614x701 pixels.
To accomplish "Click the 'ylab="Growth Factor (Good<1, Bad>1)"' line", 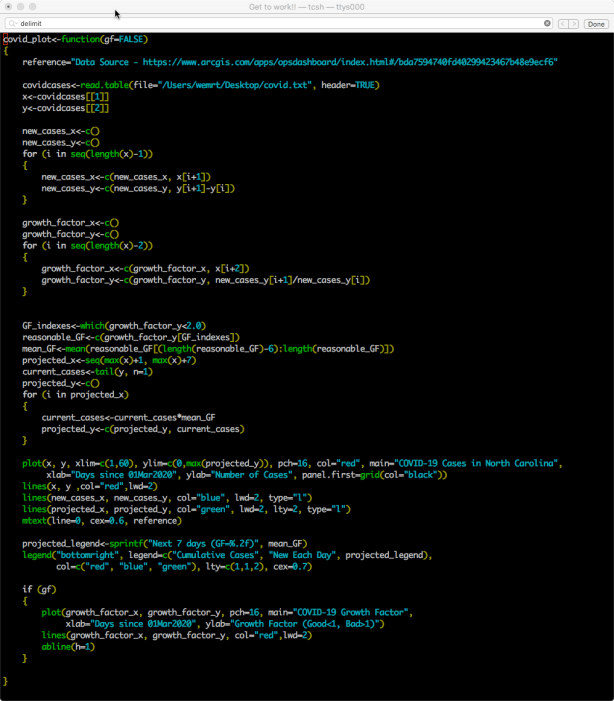I will point(225,624).
